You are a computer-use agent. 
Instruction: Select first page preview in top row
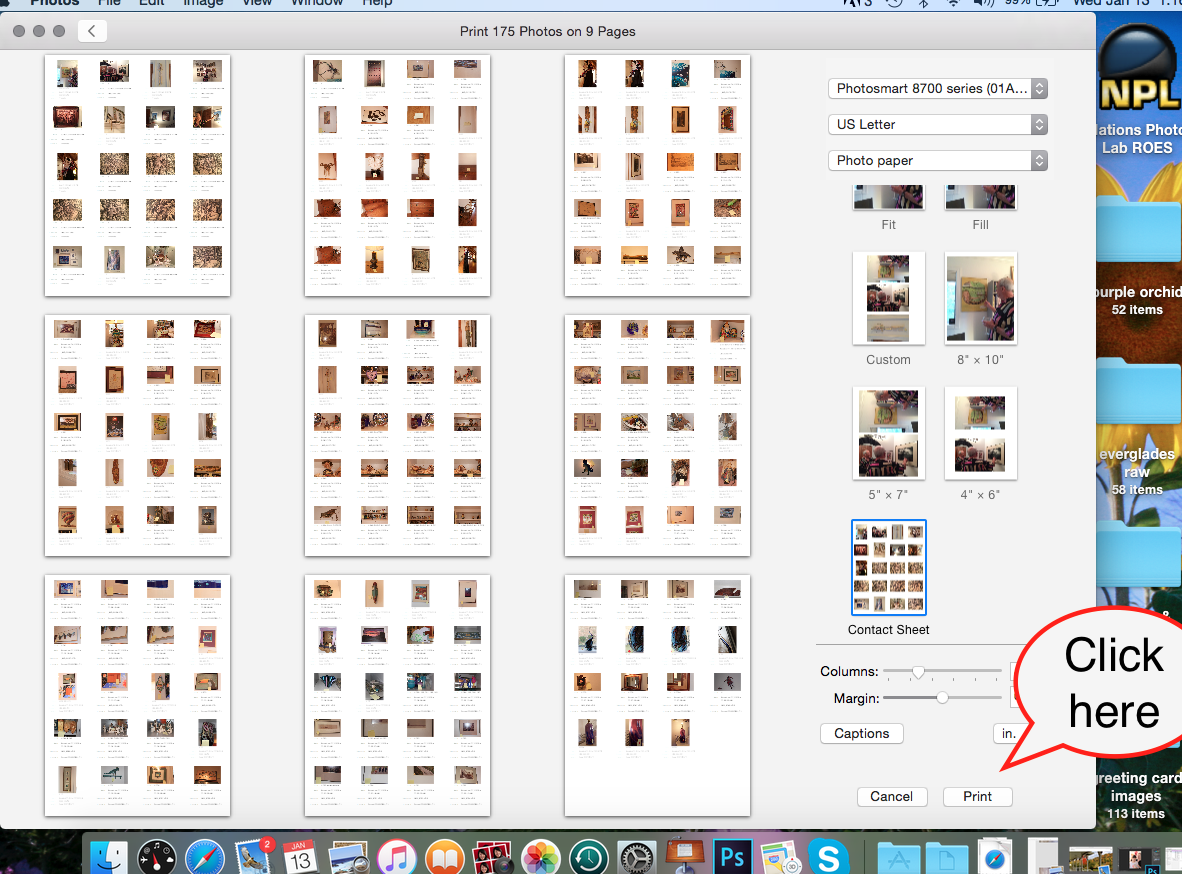137,175
